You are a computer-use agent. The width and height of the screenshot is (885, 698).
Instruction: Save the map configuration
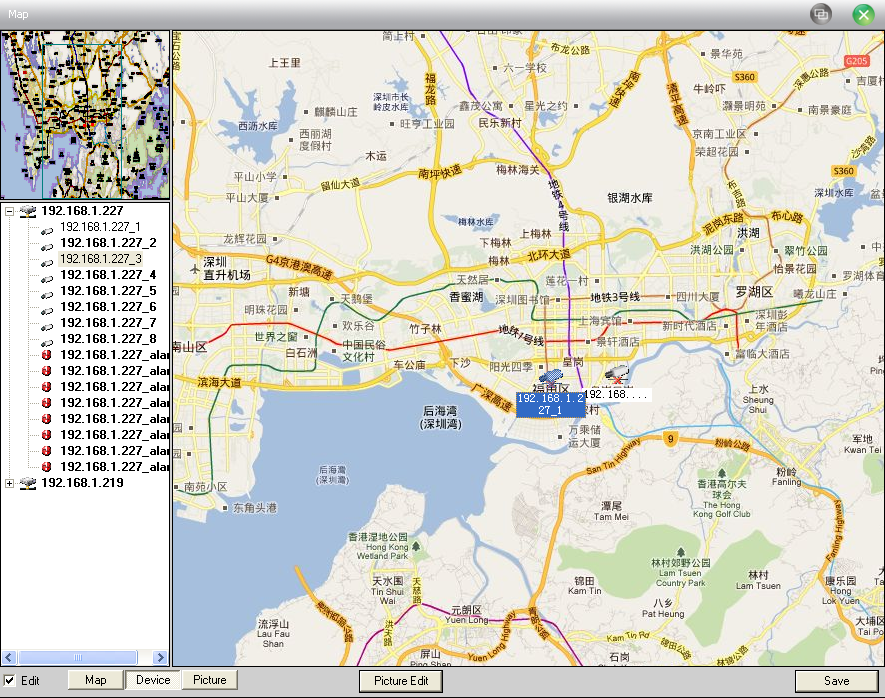coord(836,681)
